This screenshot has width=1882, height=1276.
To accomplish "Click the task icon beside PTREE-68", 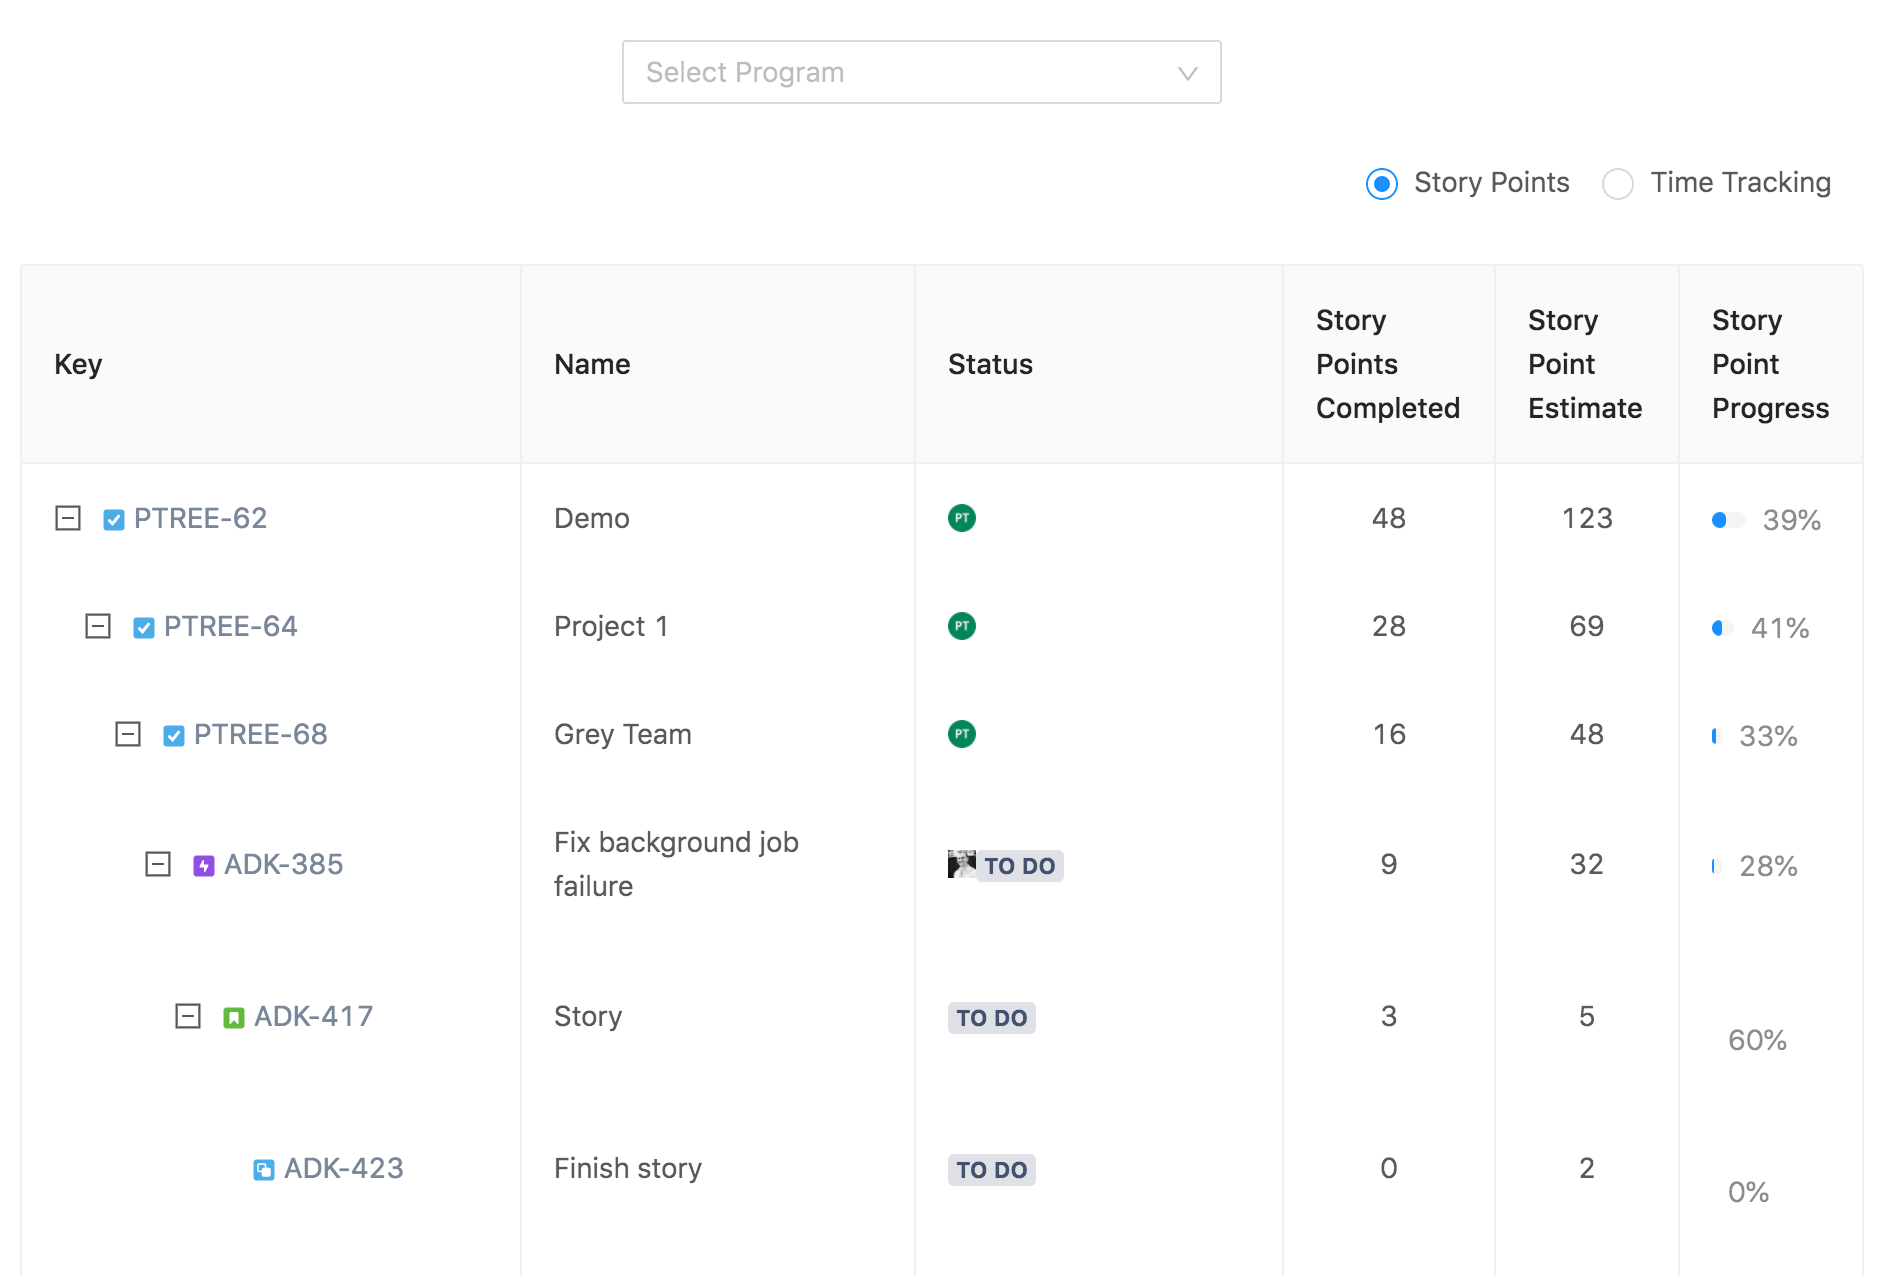I will click(174, 736).
